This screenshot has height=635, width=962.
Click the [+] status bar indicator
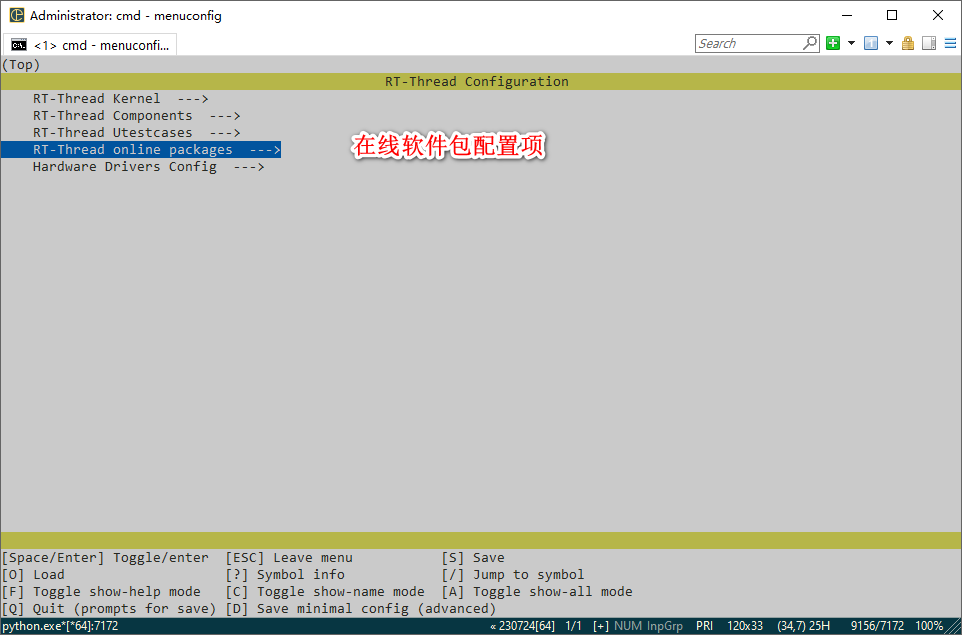[601, 626]
